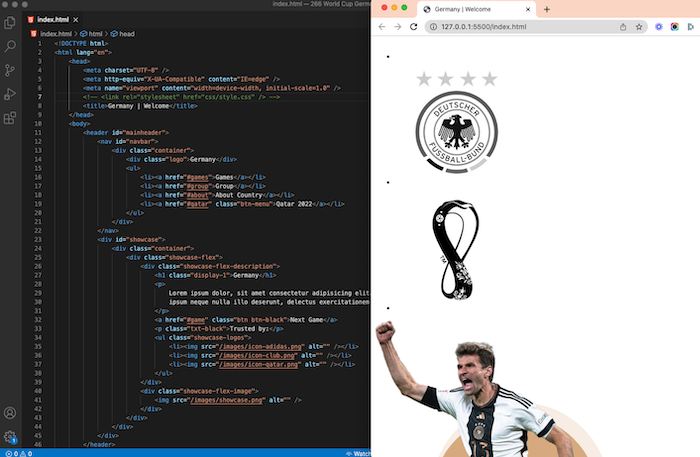Click the #games href on line 16
The width and height of the screenshot is (700, 457).
click(x=197, y=177)
